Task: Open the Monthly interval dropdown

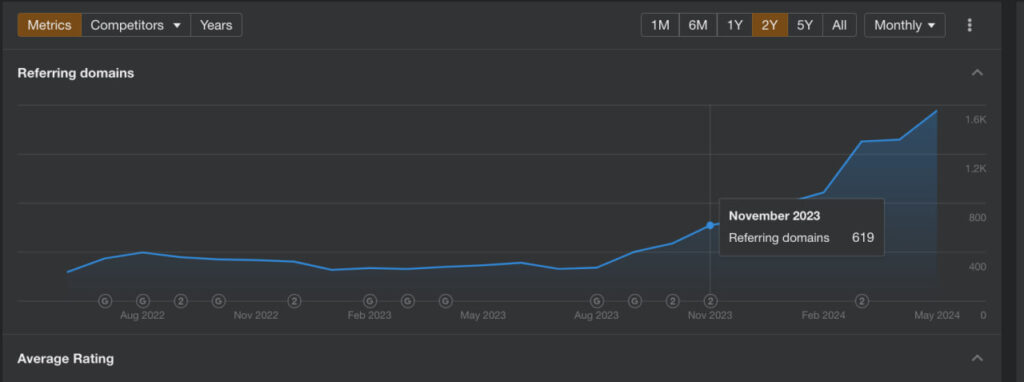Action: coord(904,25)
